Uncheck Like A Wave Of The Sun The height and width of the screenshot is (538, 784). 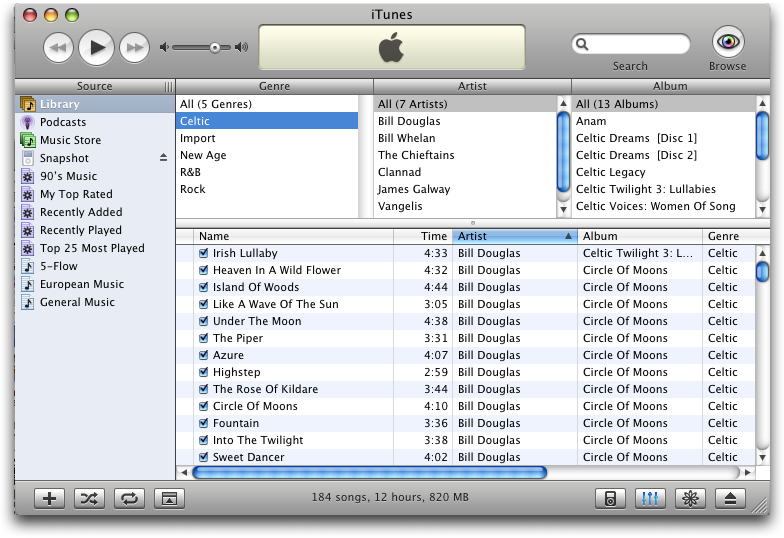click(204, 304)
